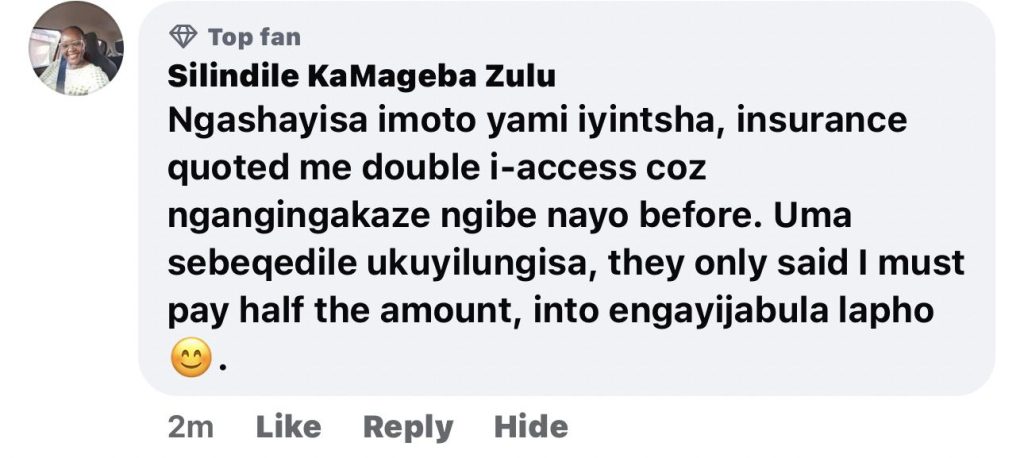Open the commenter's profile picture
Screen dimensions: 1024x458
pyautogui.click(x=76, y=48)
